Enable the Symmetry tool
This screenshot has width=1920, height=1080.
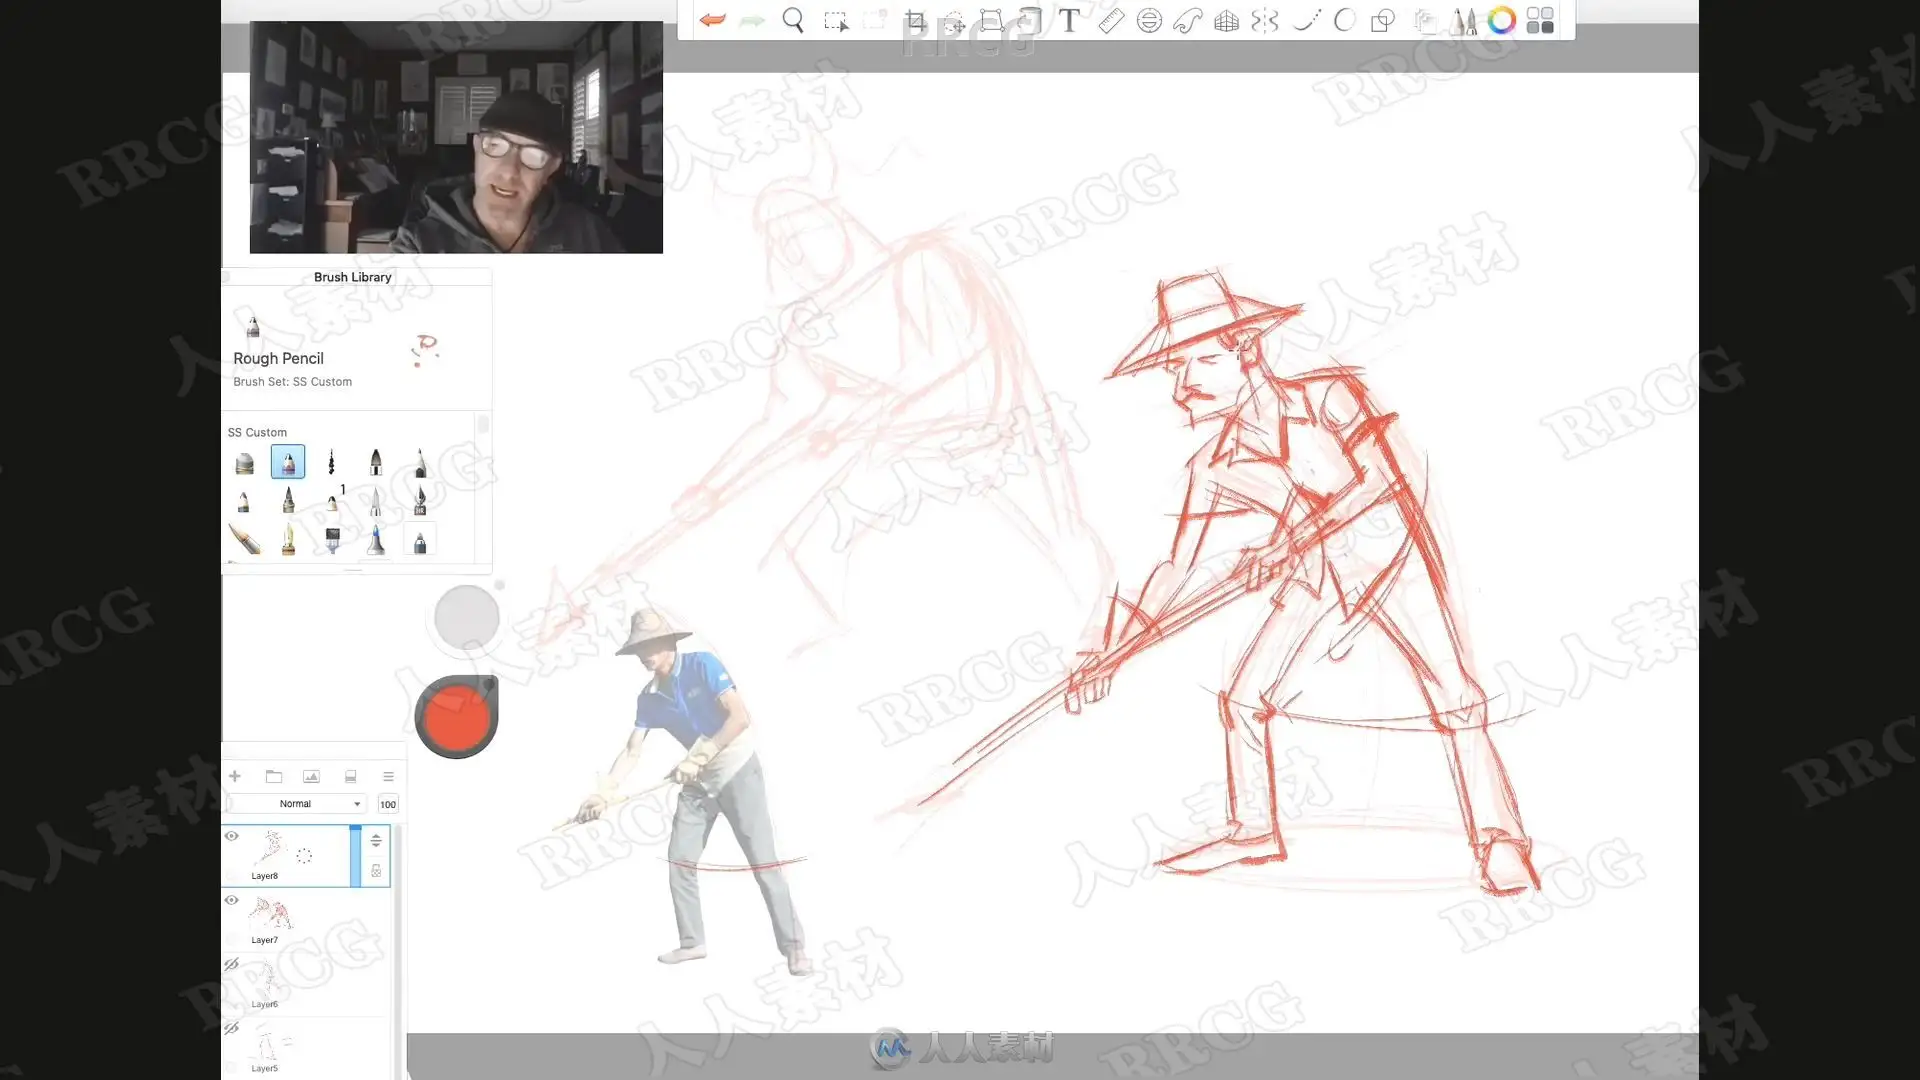pos(1265,20)
